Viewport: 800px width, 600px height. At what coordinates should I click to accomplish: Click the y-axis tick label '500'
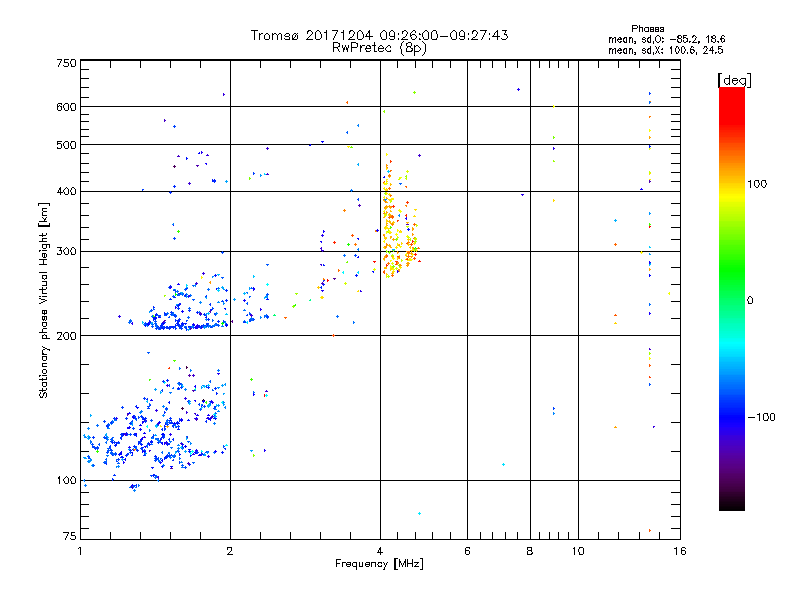[x=67, y=145]
